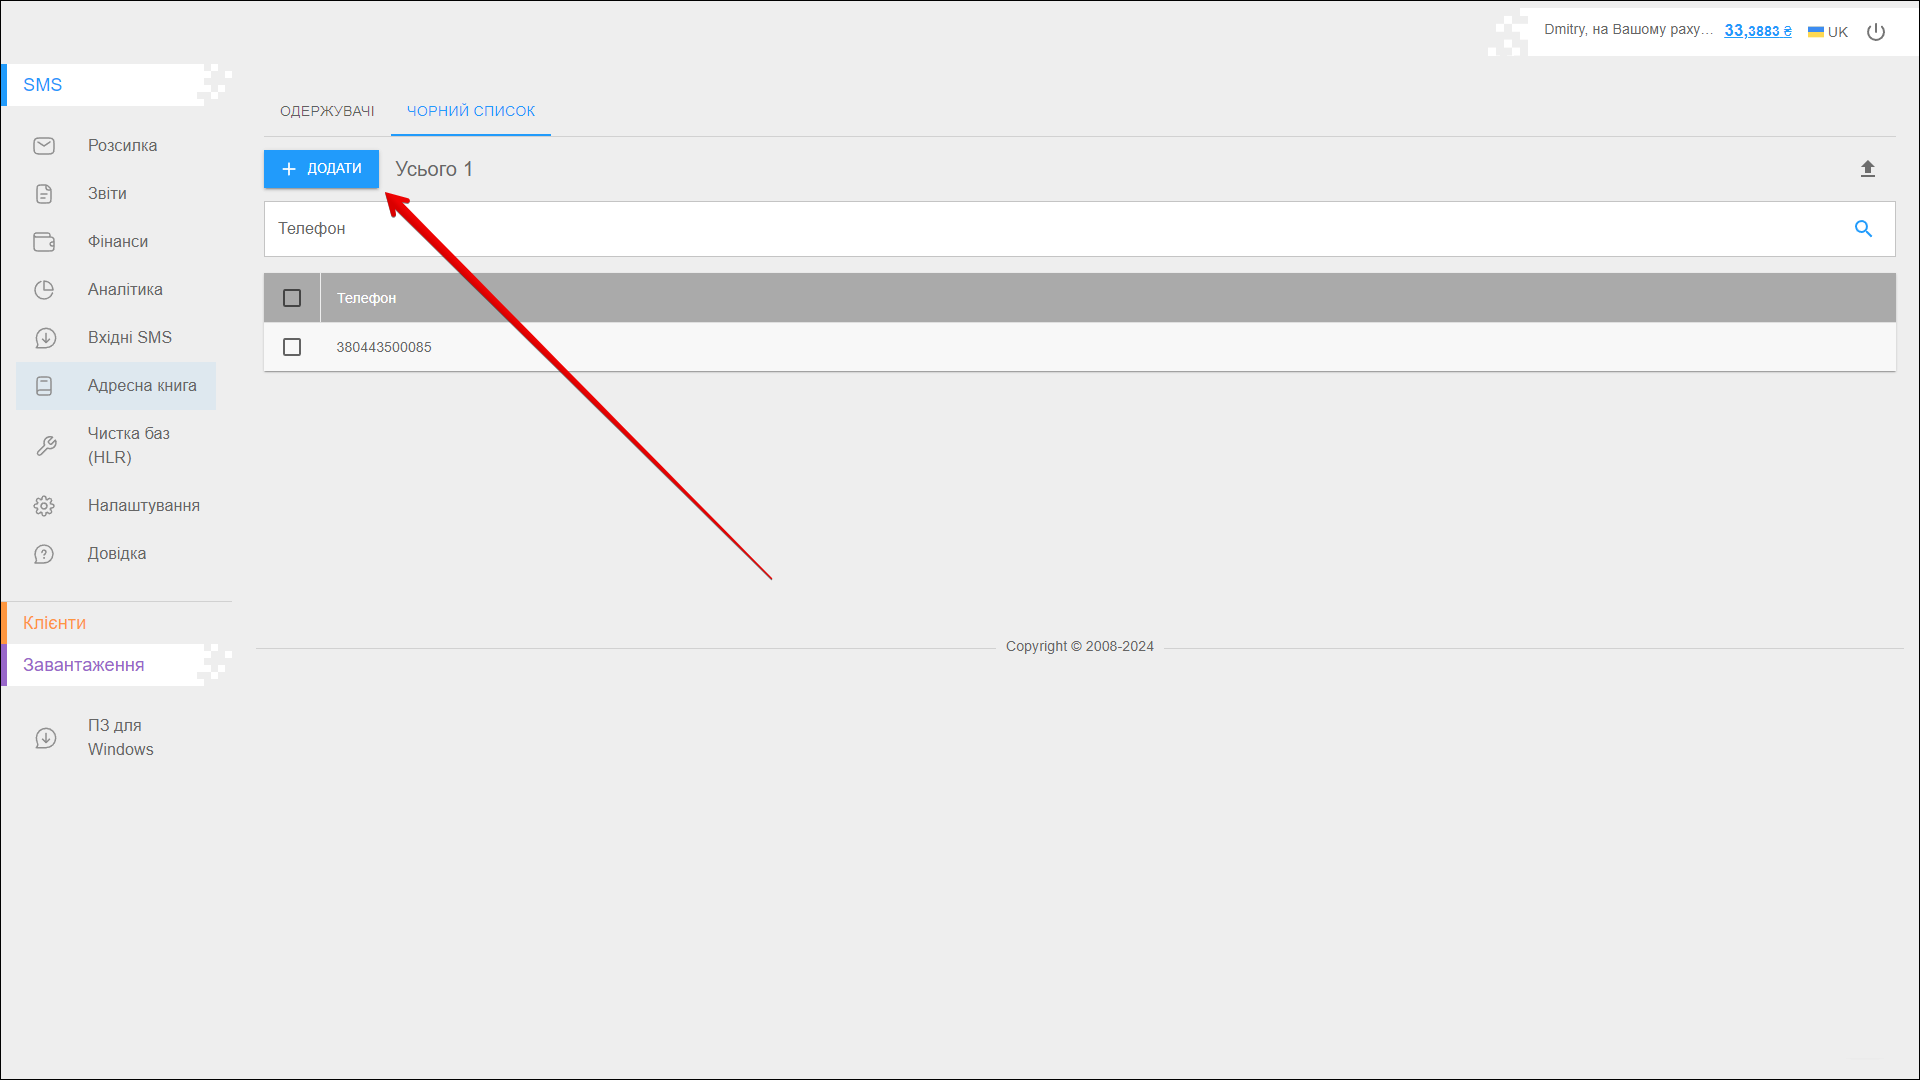
Task: Collapse the Завантаження section
Action: pyautogui.click(x=84, y=665)
